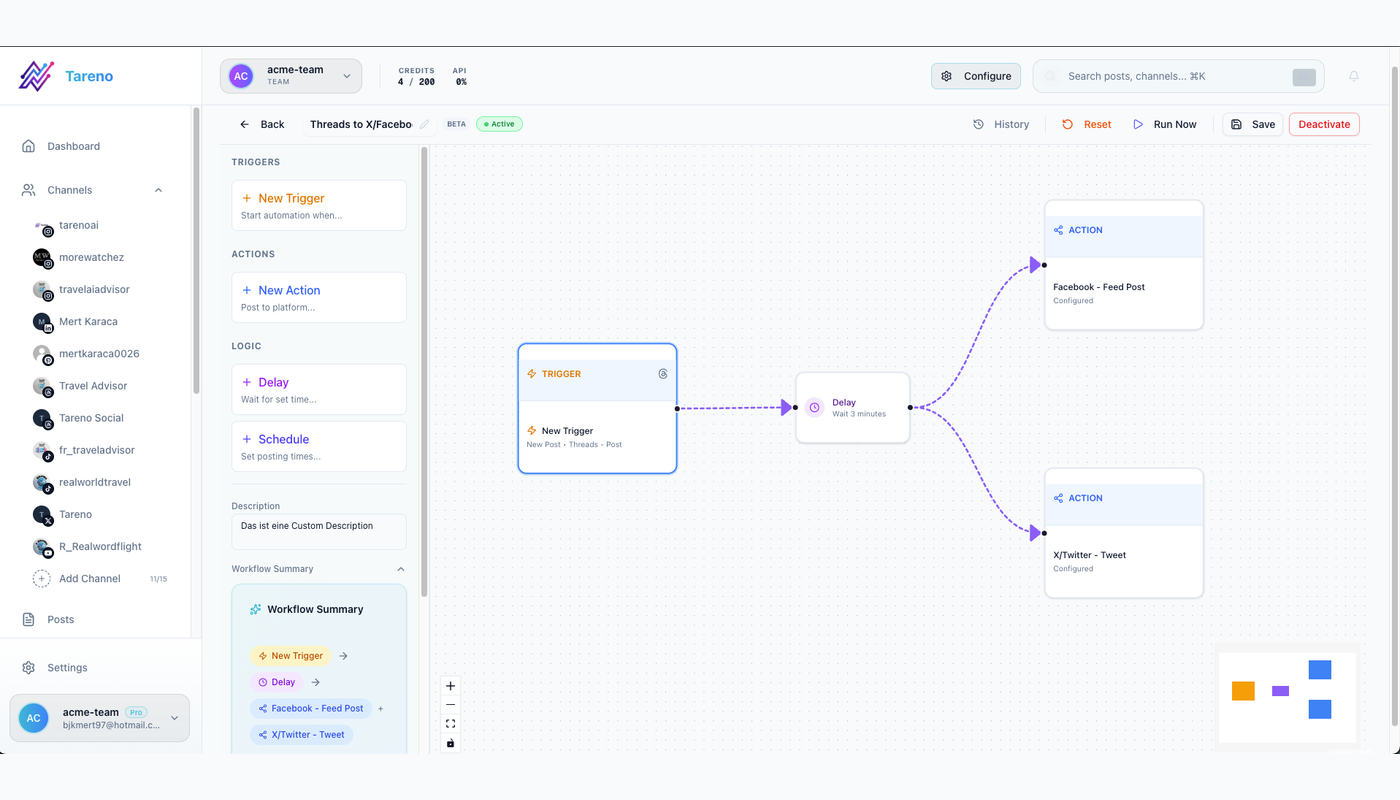Click the Delay chip in summary

click(276, 682)
